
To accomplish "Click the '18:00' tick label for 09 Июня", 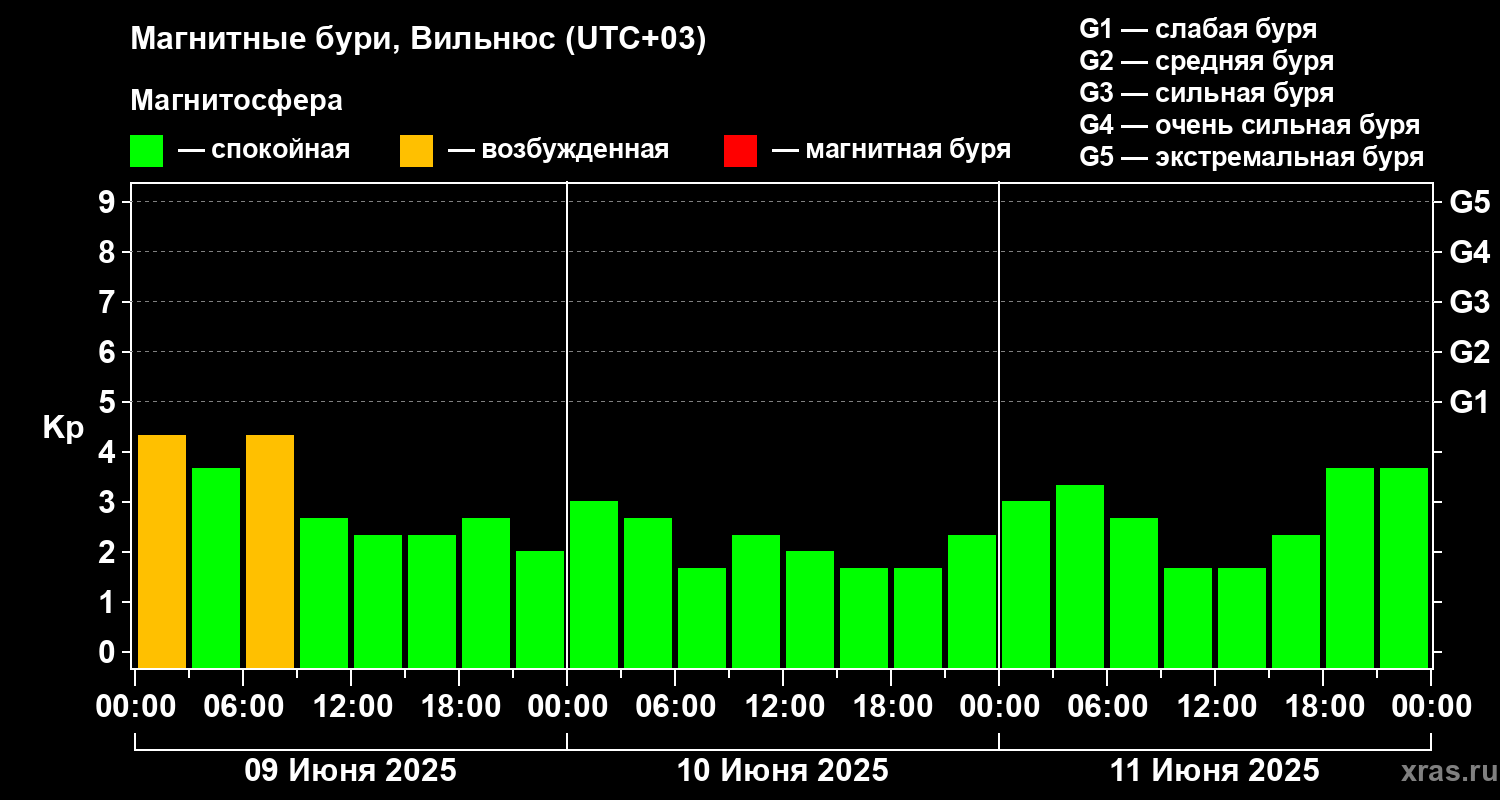I will [x=459, y=707].
